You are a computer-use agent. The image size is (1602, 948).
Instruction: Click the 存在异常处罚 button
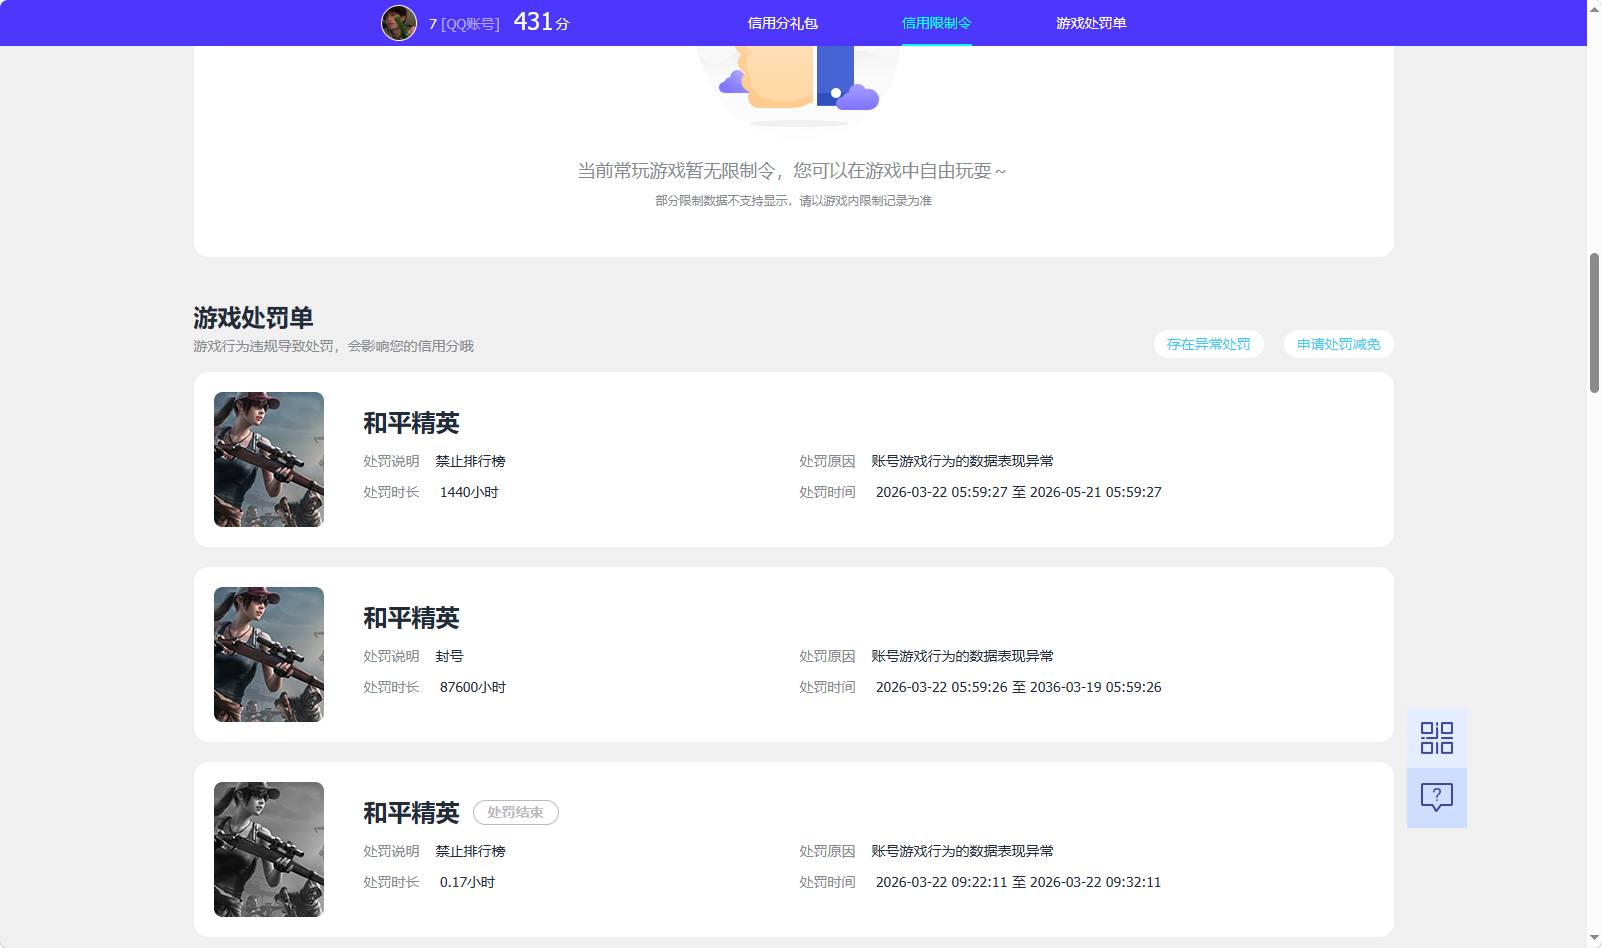click(1208, 344)
